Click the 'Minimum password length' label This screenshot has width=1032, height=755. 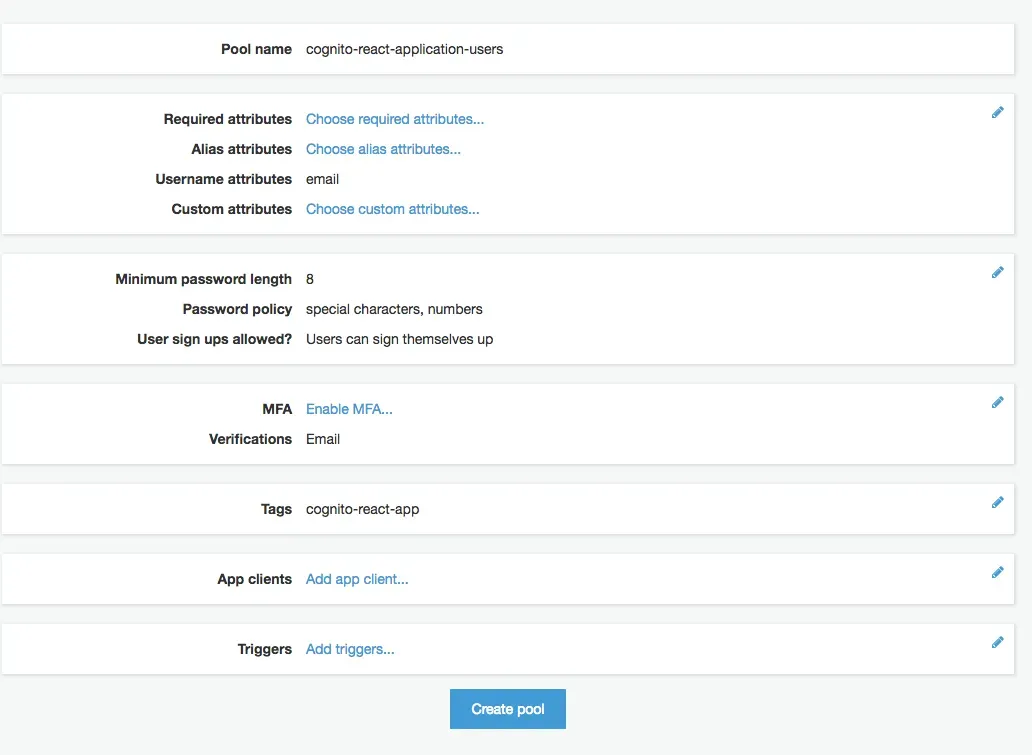point(203,279)
